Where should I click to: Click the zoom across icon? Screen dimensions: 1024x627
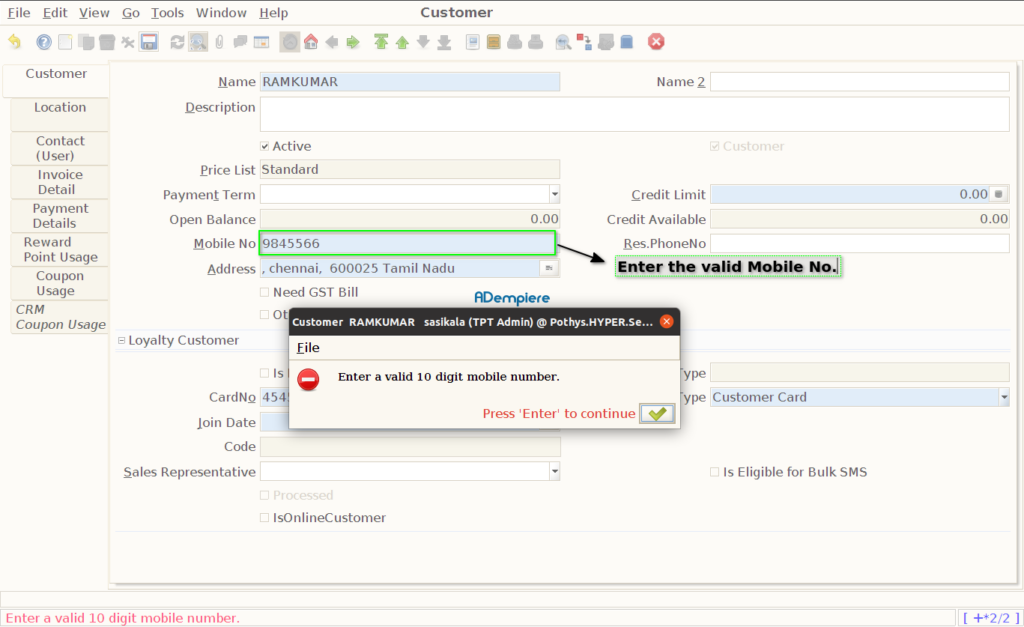point(563,42)
